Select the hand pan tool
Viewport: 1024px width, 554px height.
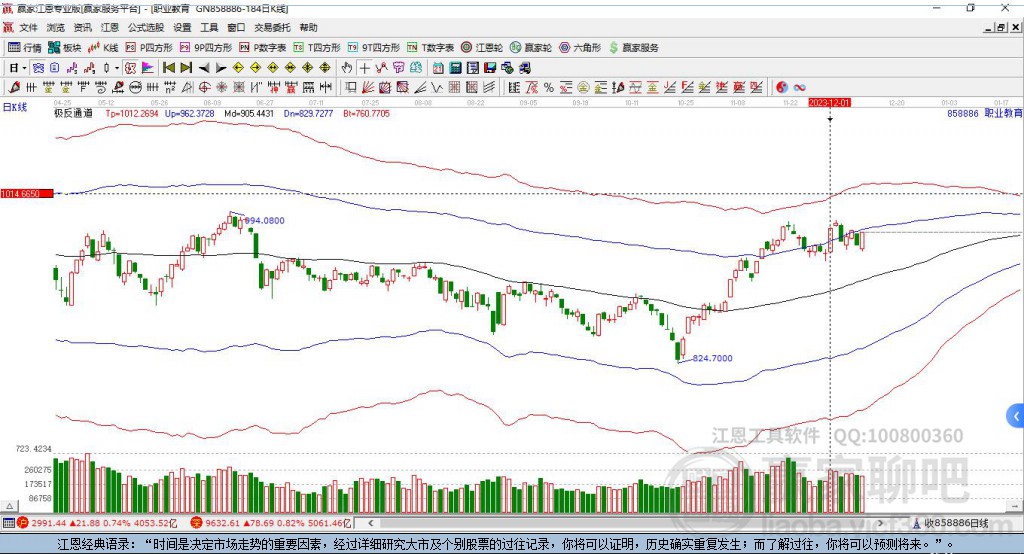[347, 67]
